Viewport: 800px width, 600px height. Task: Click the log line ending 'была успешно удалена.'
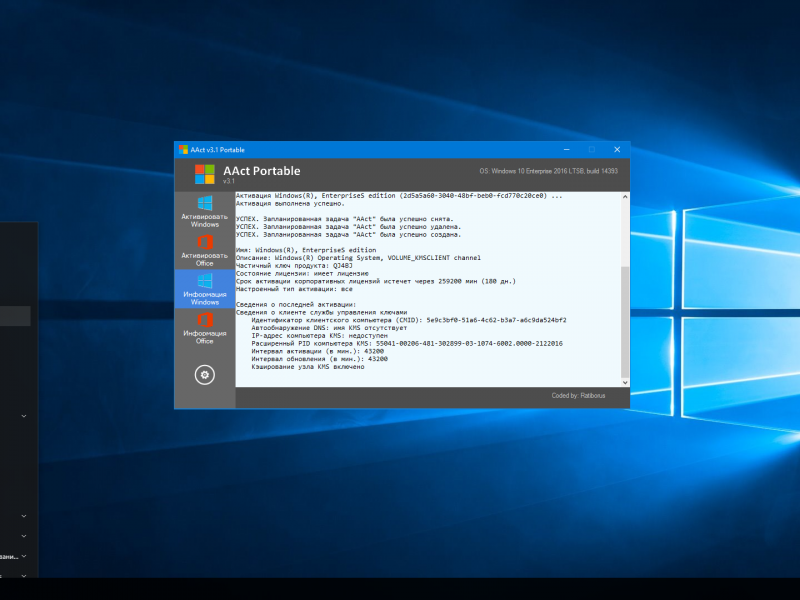348,227
